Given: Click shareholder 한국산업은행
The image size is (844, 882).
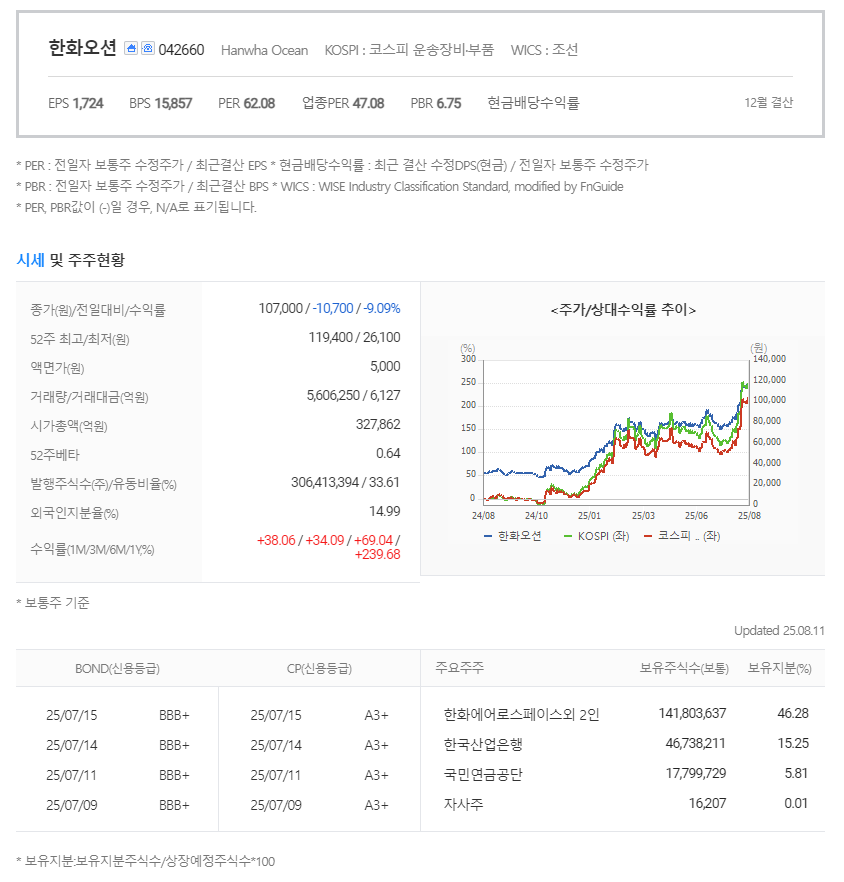Looking at the screenshot, I should 483,744.
